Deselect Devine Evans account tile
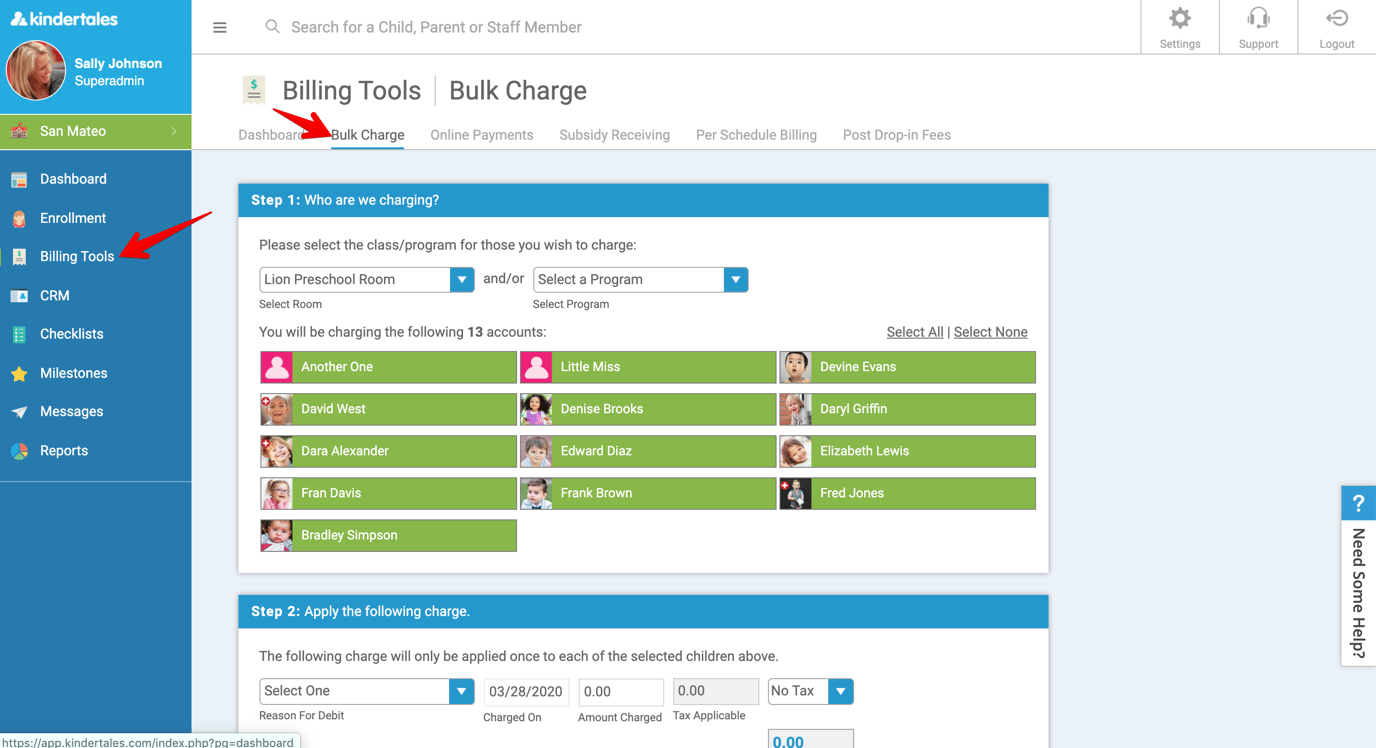Viewport: 1376px width, 748px height. pyautogui.click(x=907, y=367)
